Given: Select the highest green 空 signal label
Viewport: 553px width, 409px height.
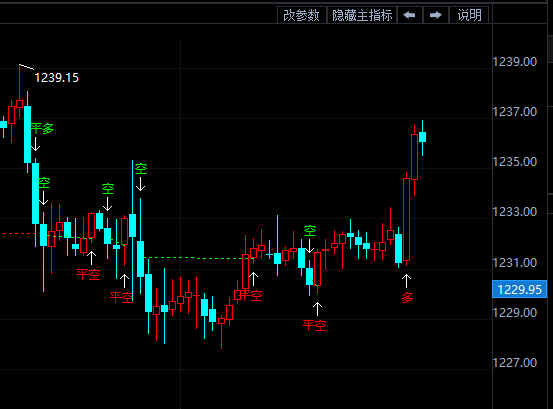Looking at the screenshot, I should tap(141, 169).
